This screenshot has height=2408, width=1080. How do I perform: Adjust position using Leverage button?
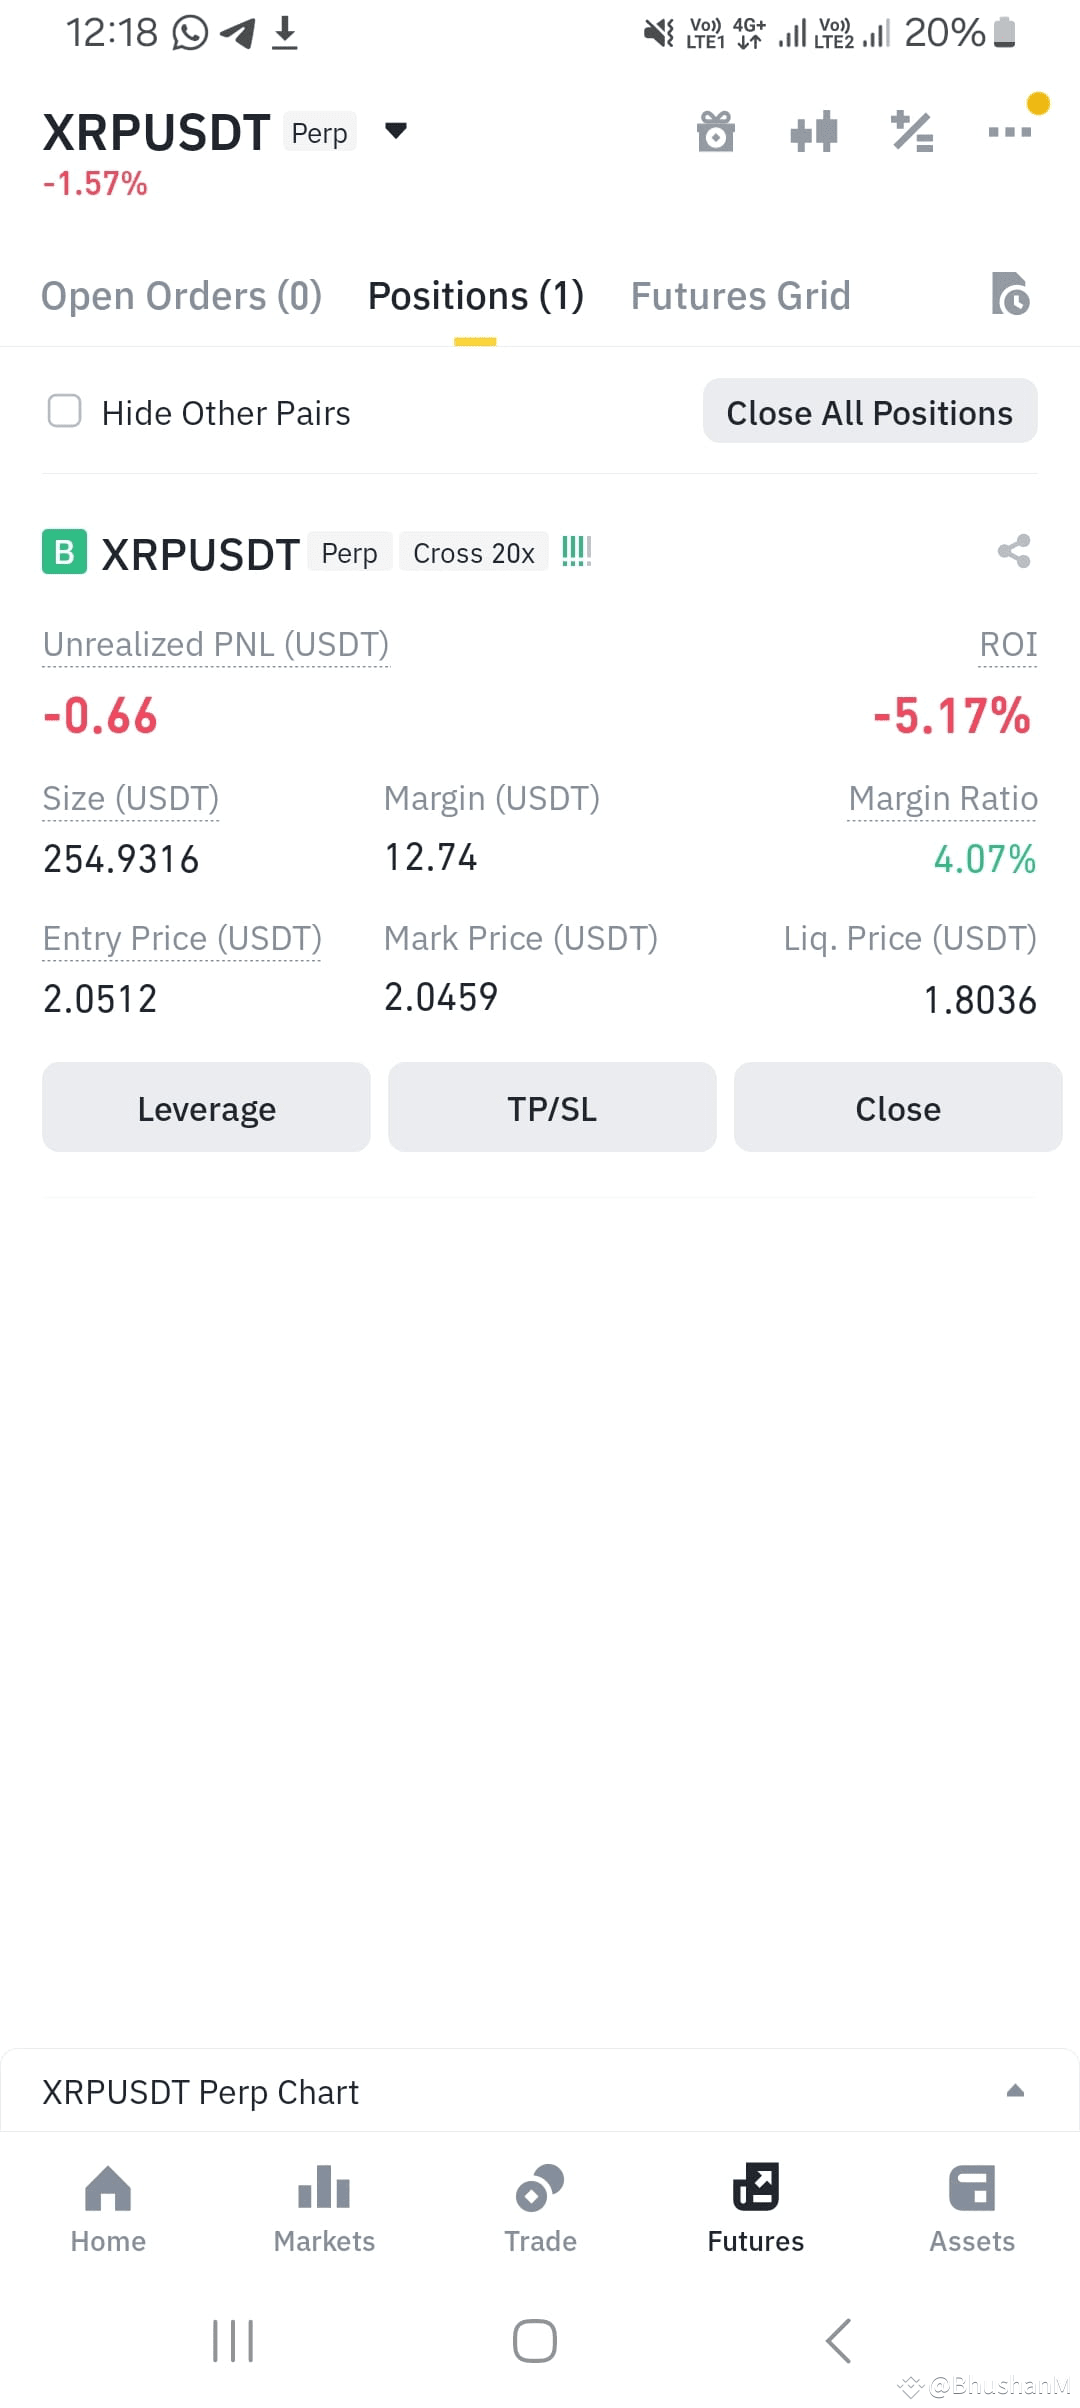point(206,1108)
